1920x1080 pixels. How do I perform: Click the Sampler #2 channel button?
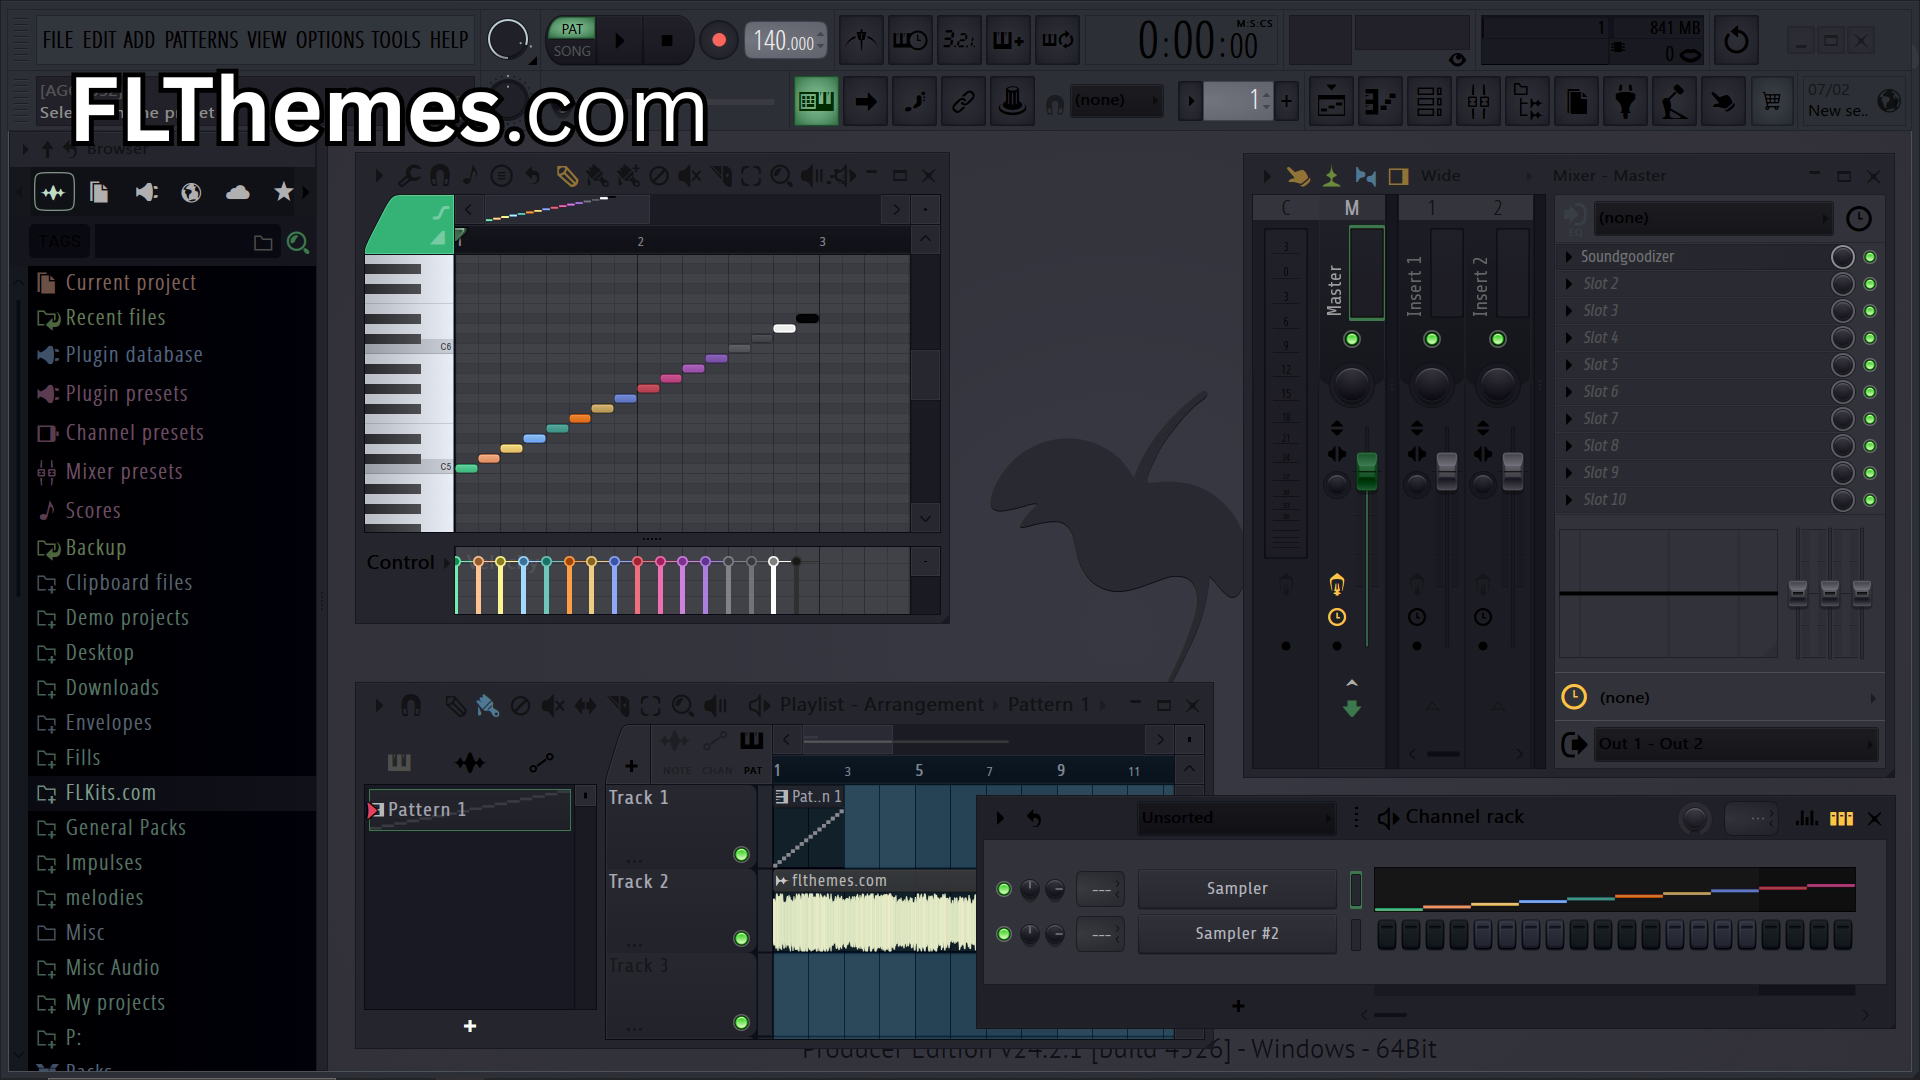coord(1237,934)
